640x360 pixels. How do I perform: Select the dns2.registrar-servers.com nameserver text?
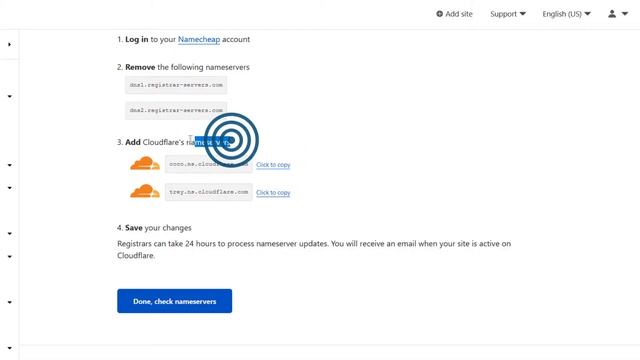(176, 110)
